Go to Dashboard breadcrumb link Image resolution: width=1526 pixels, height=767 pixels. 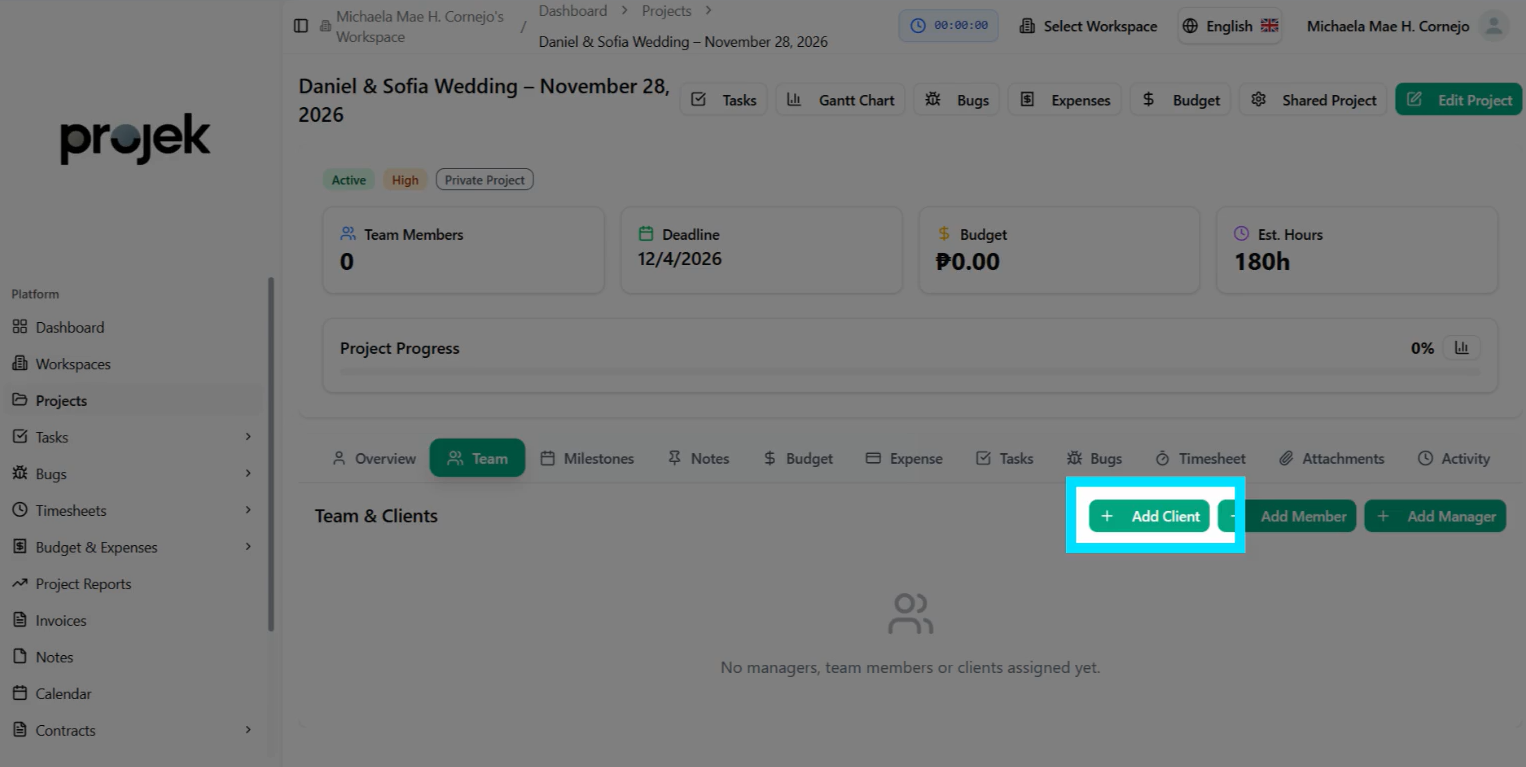pyautogui.click(x=573, y=11)
